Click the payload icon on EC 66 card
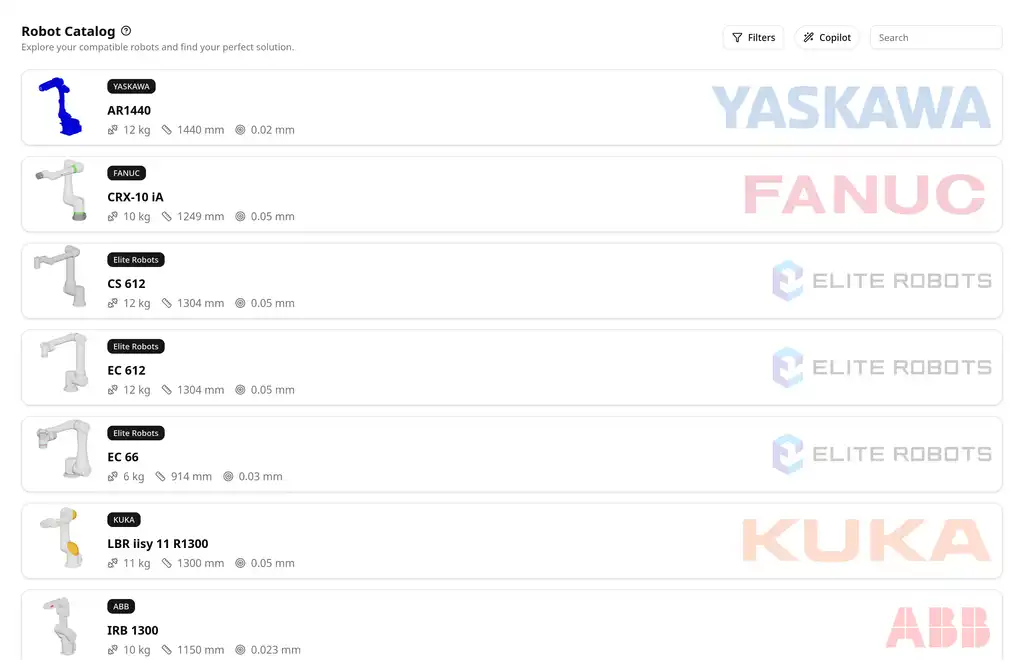1024x670 pixels. [113, 477]
